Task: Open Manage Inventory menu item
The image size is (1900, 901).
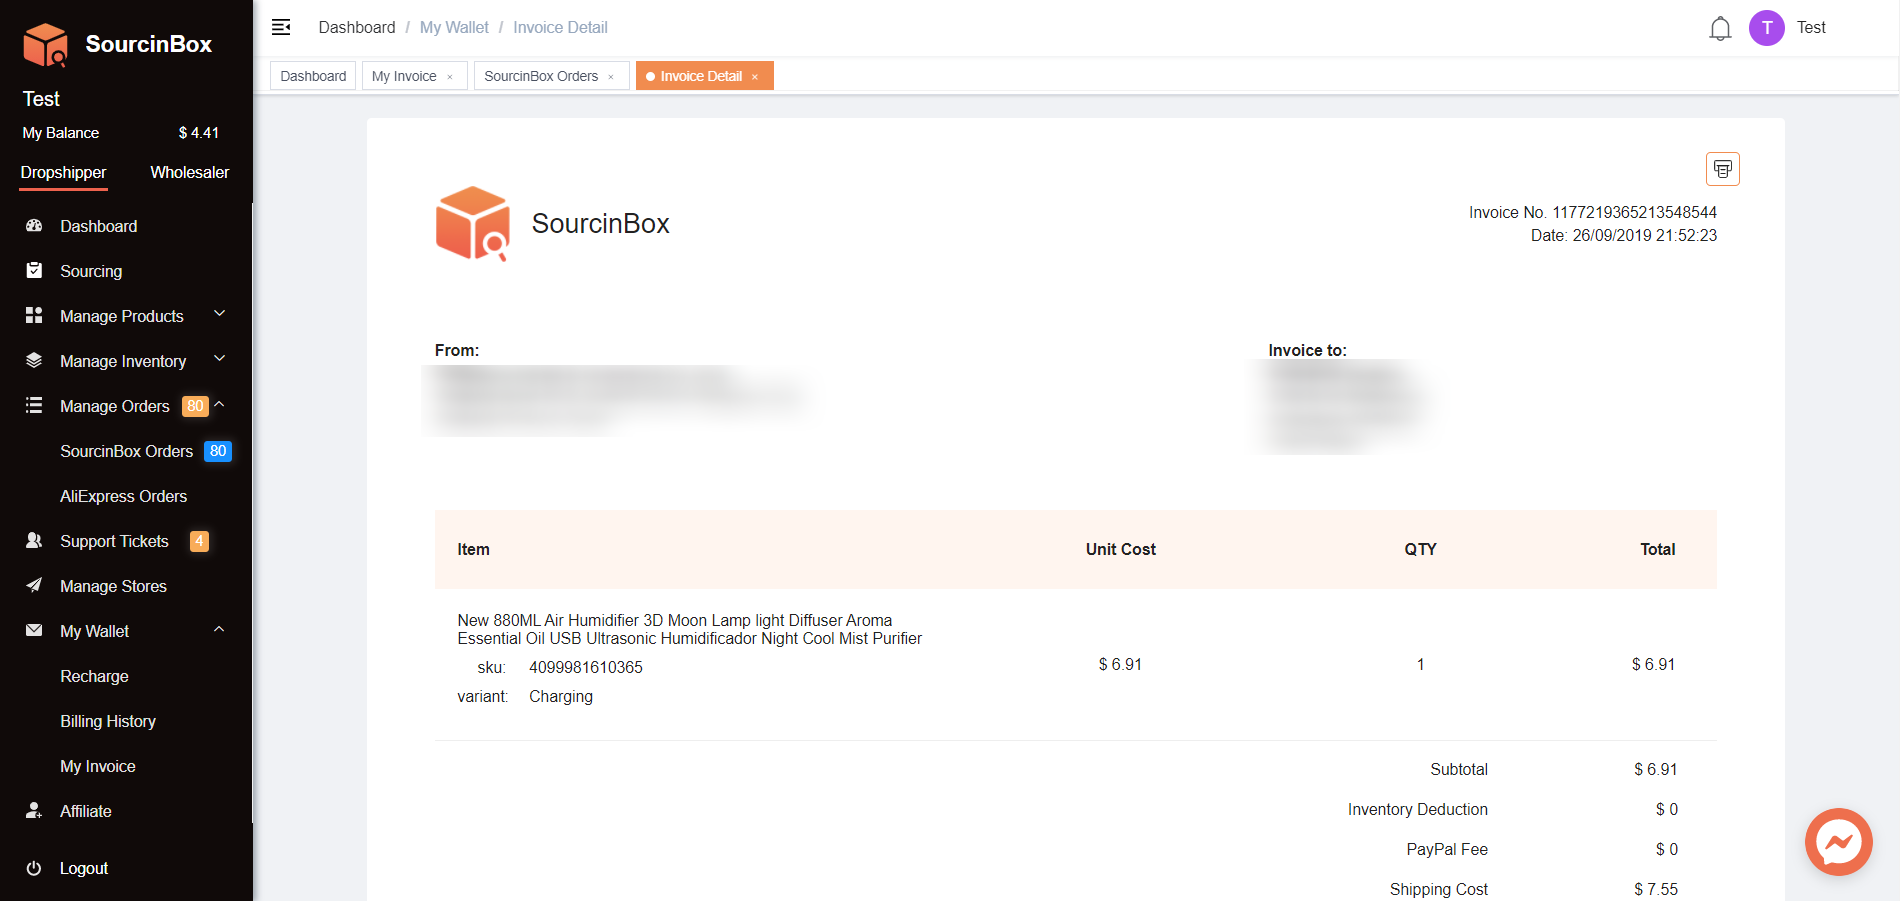Action: pyautogui.click(x=123, y=361)
